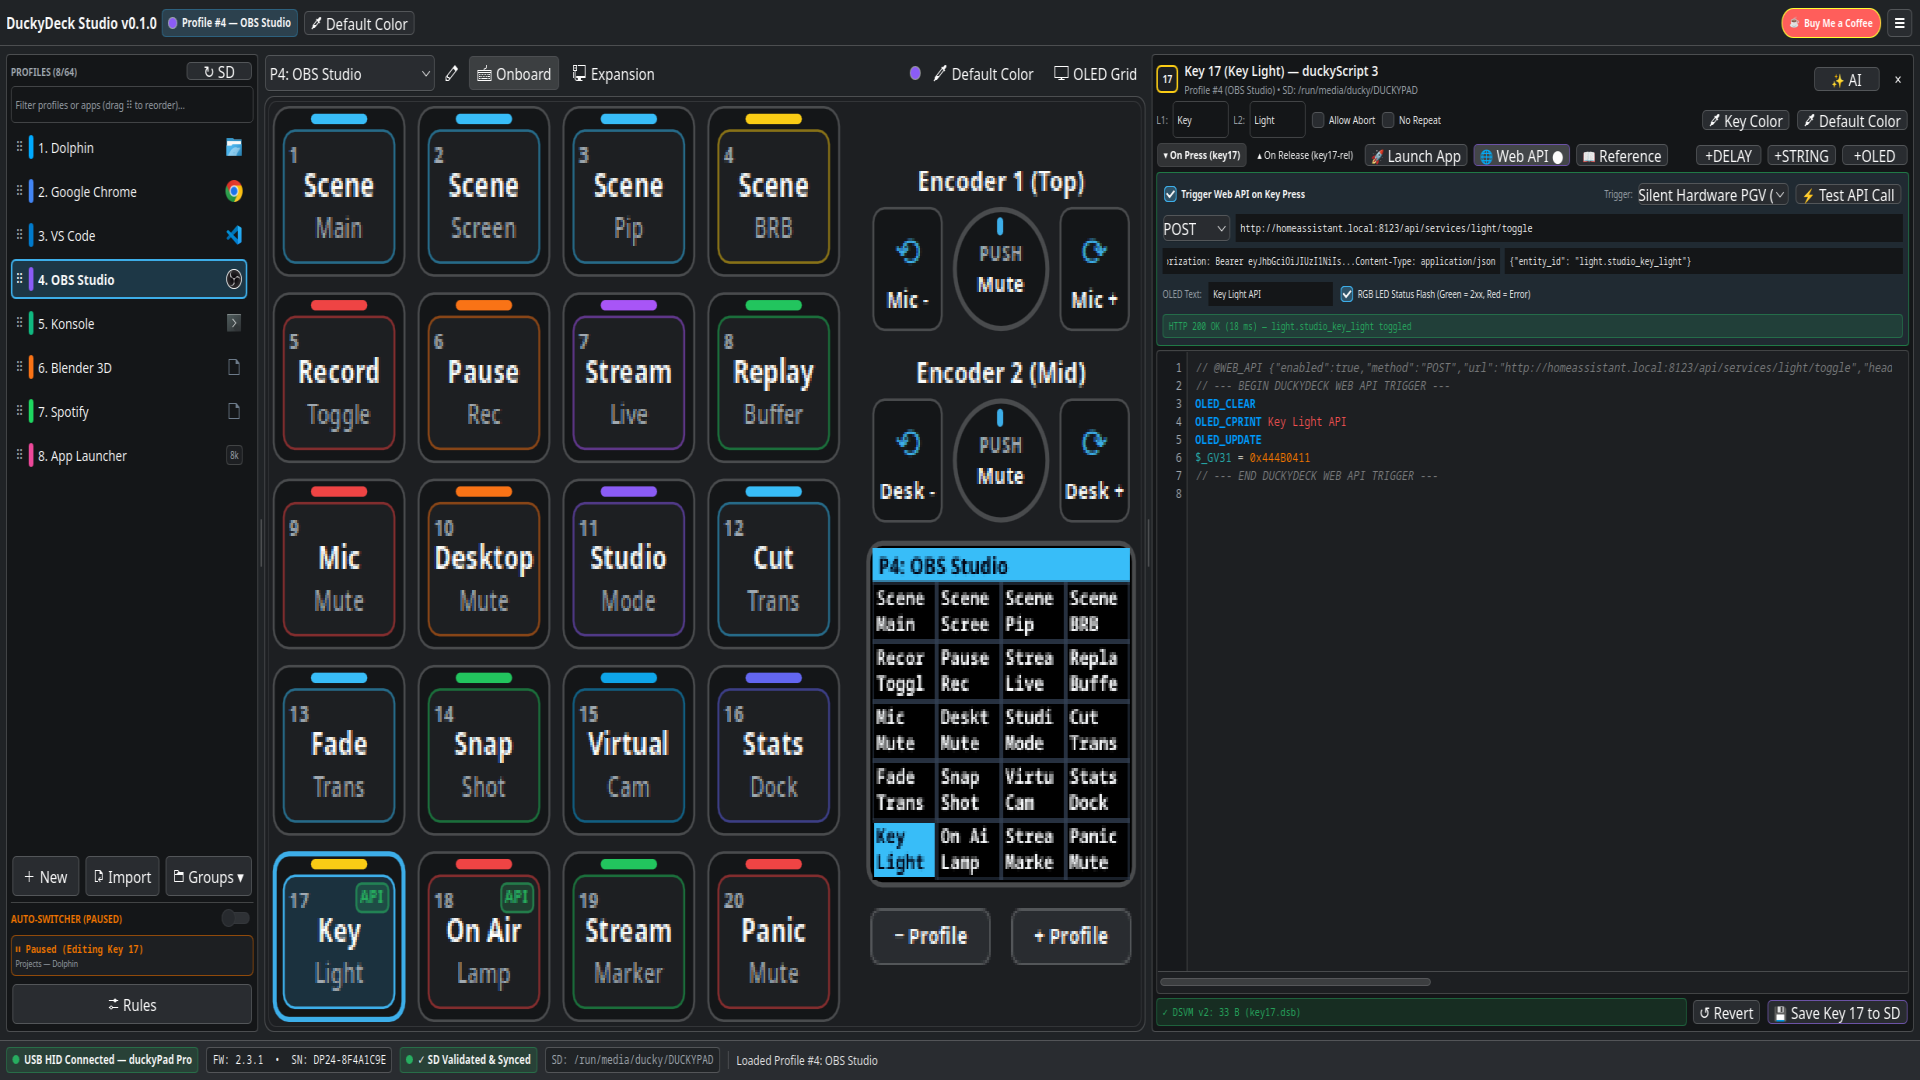Open the Silent Hardware PGV trigger dropdown

coord(1711,195)
